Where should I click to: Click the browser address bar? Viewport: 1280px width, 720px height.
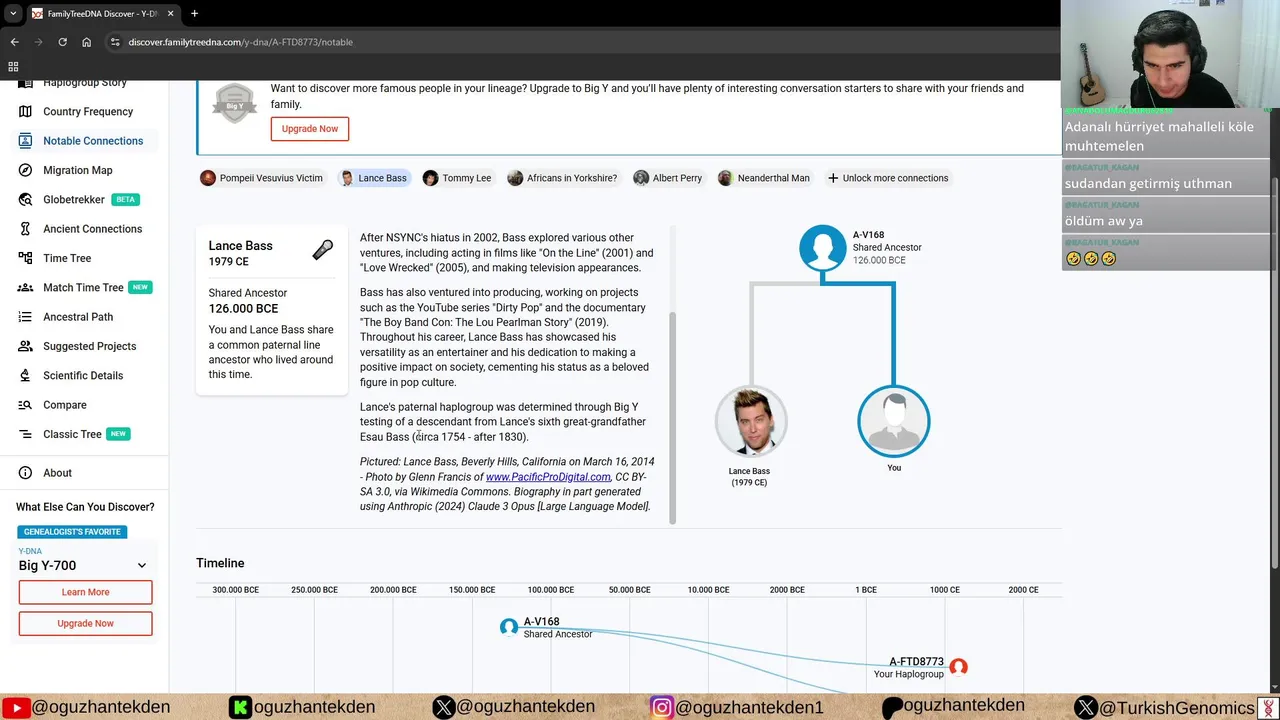click(x=580, y=42)
